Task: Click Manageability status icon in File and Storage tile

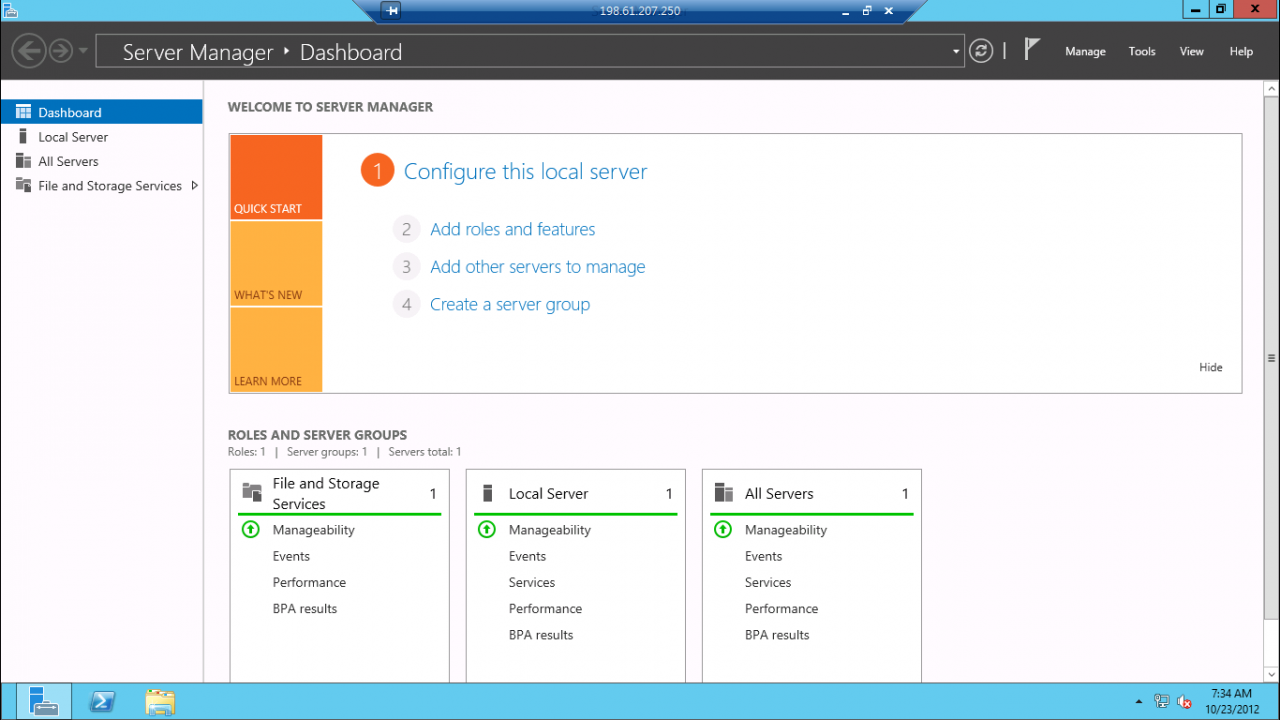Action: coord(251,529)
